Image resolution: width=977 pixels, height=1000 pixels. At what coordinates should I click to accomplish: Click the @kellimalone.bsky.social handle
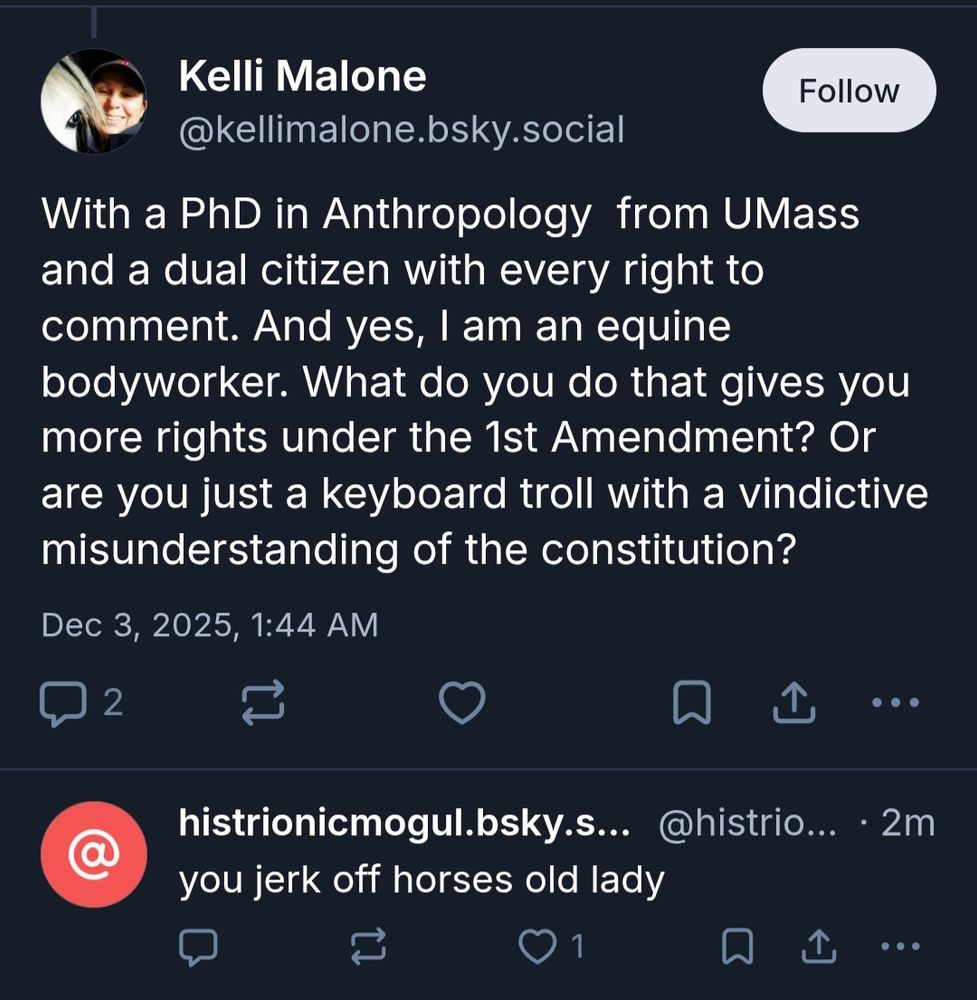click(x=401, y=130)
